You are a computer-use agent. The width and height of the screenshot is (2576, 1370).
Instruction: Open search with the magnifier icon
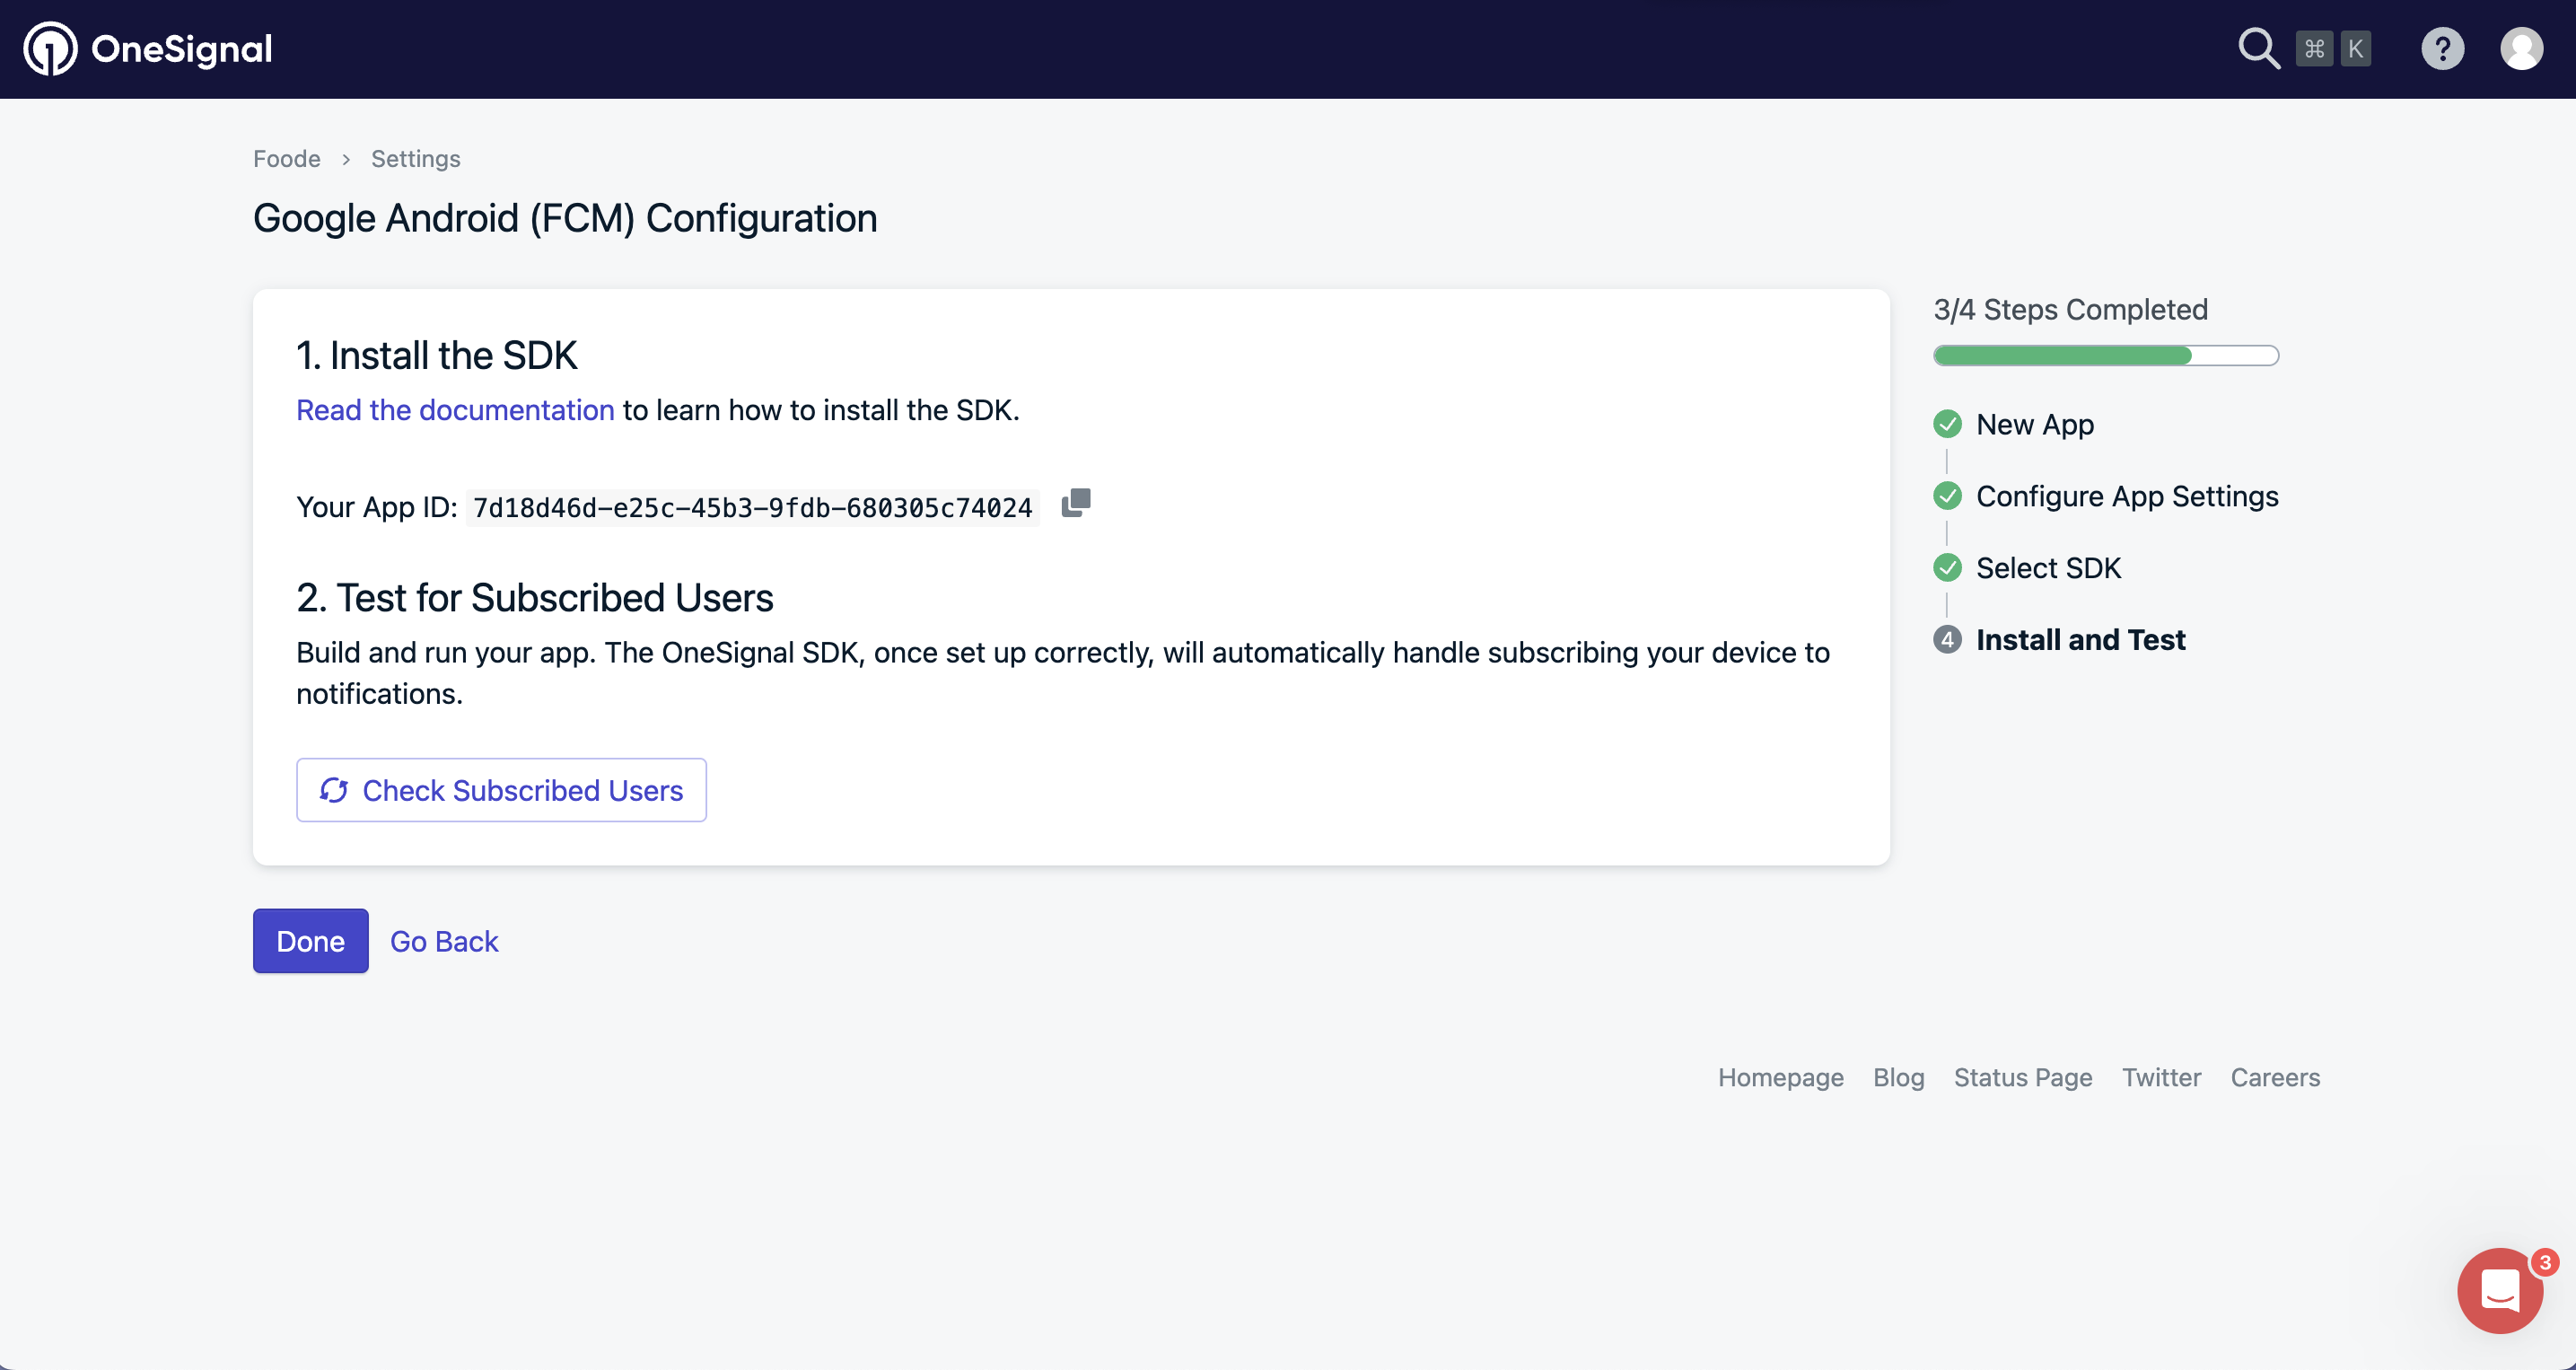(2258, 48)
